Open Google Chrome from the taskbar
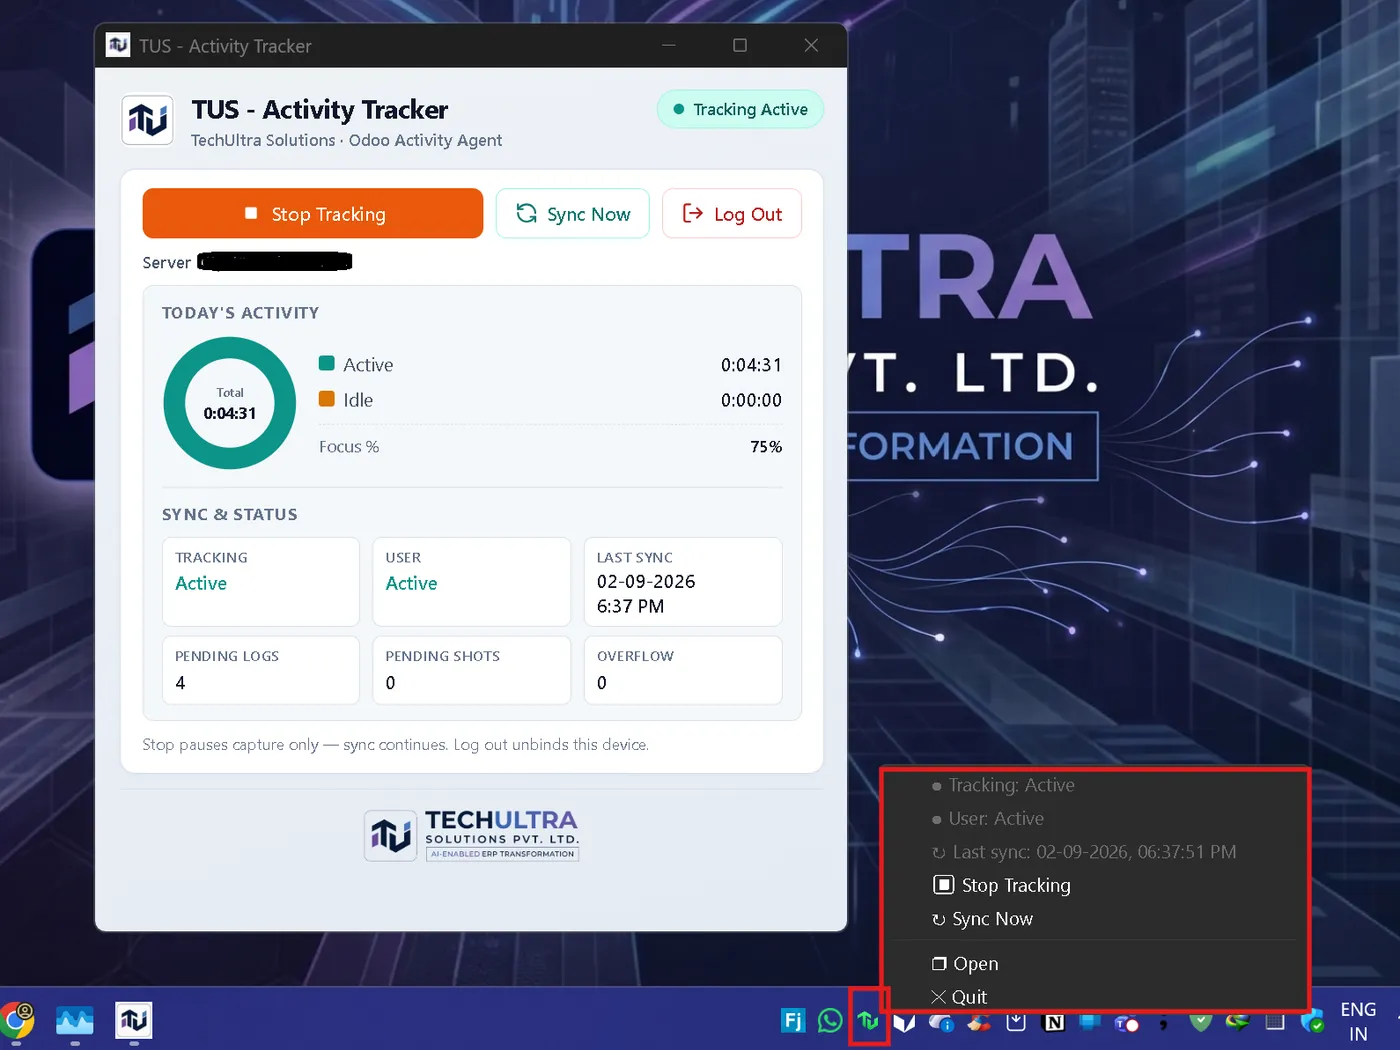The width and height of the screenshot is (1400, 1050). coord(17,1021)
